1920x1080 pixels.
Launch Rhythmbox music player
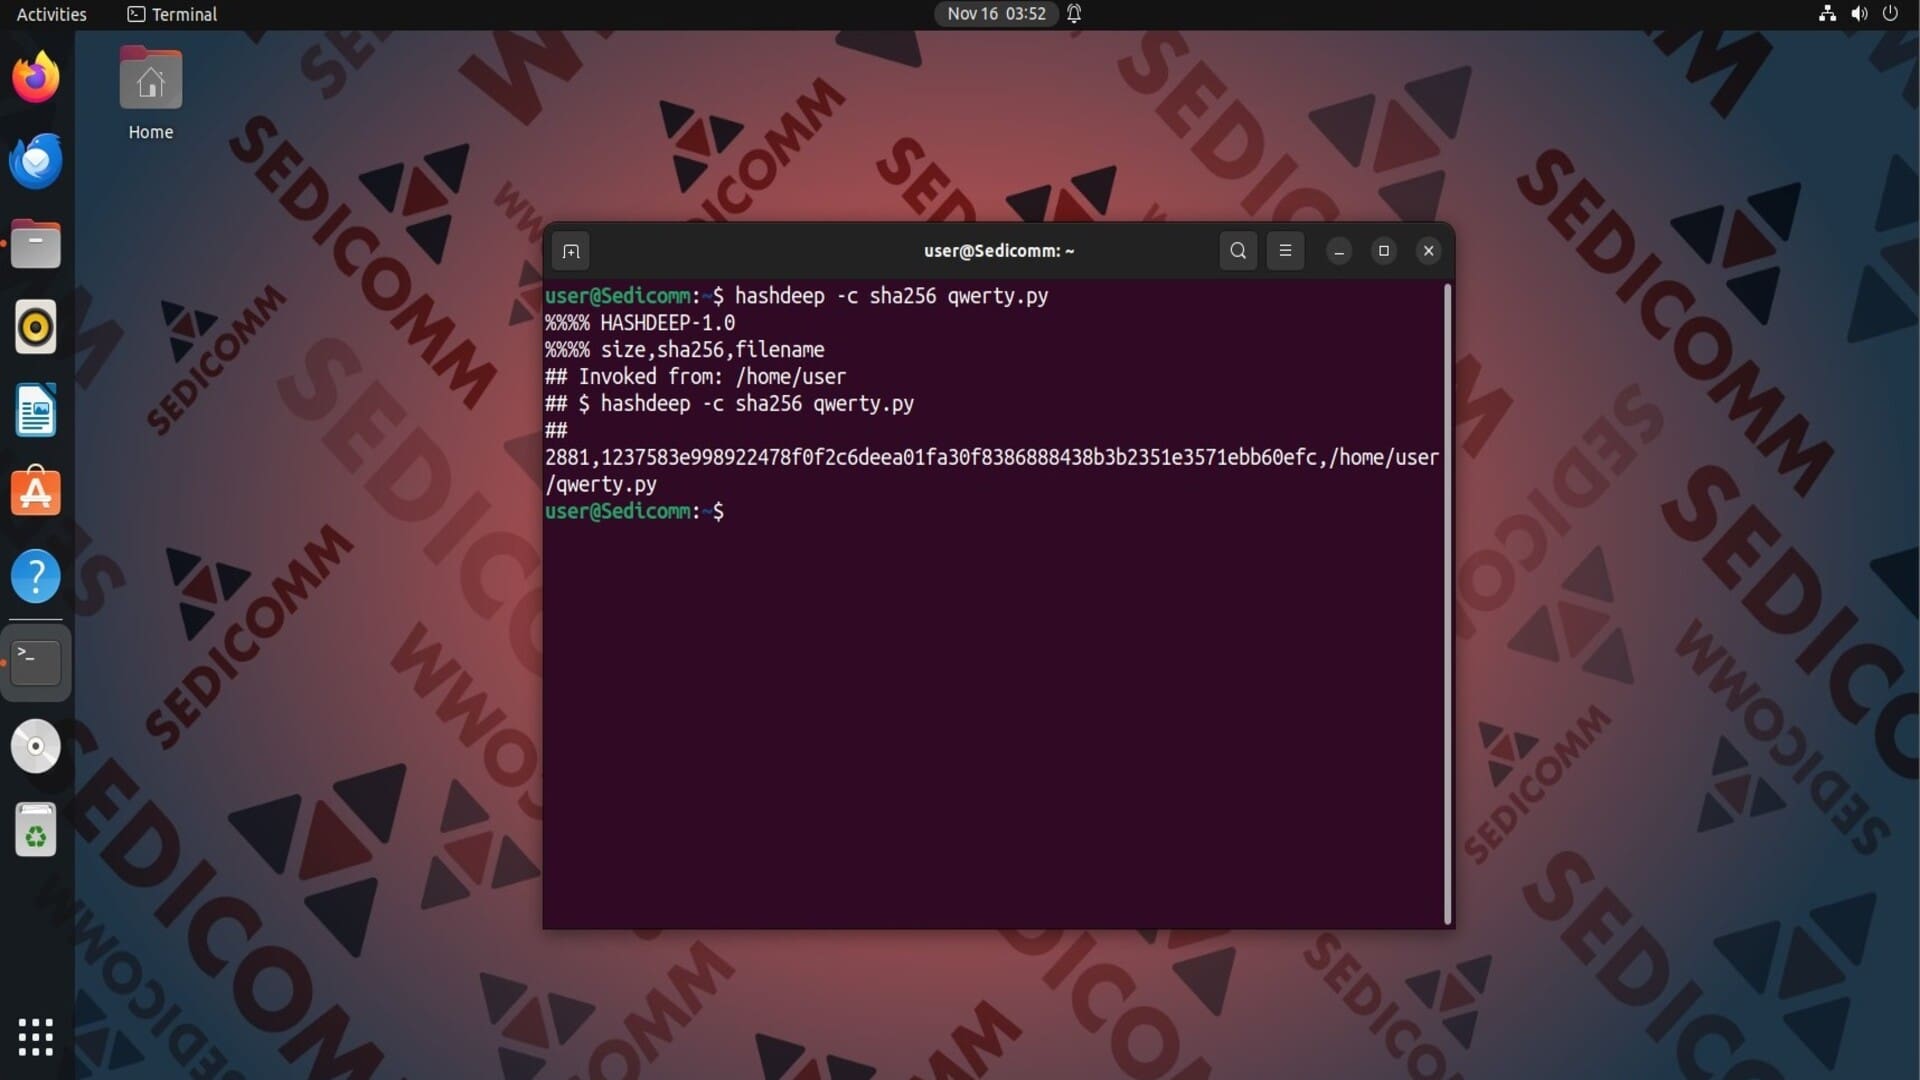(x=36, y=327)
